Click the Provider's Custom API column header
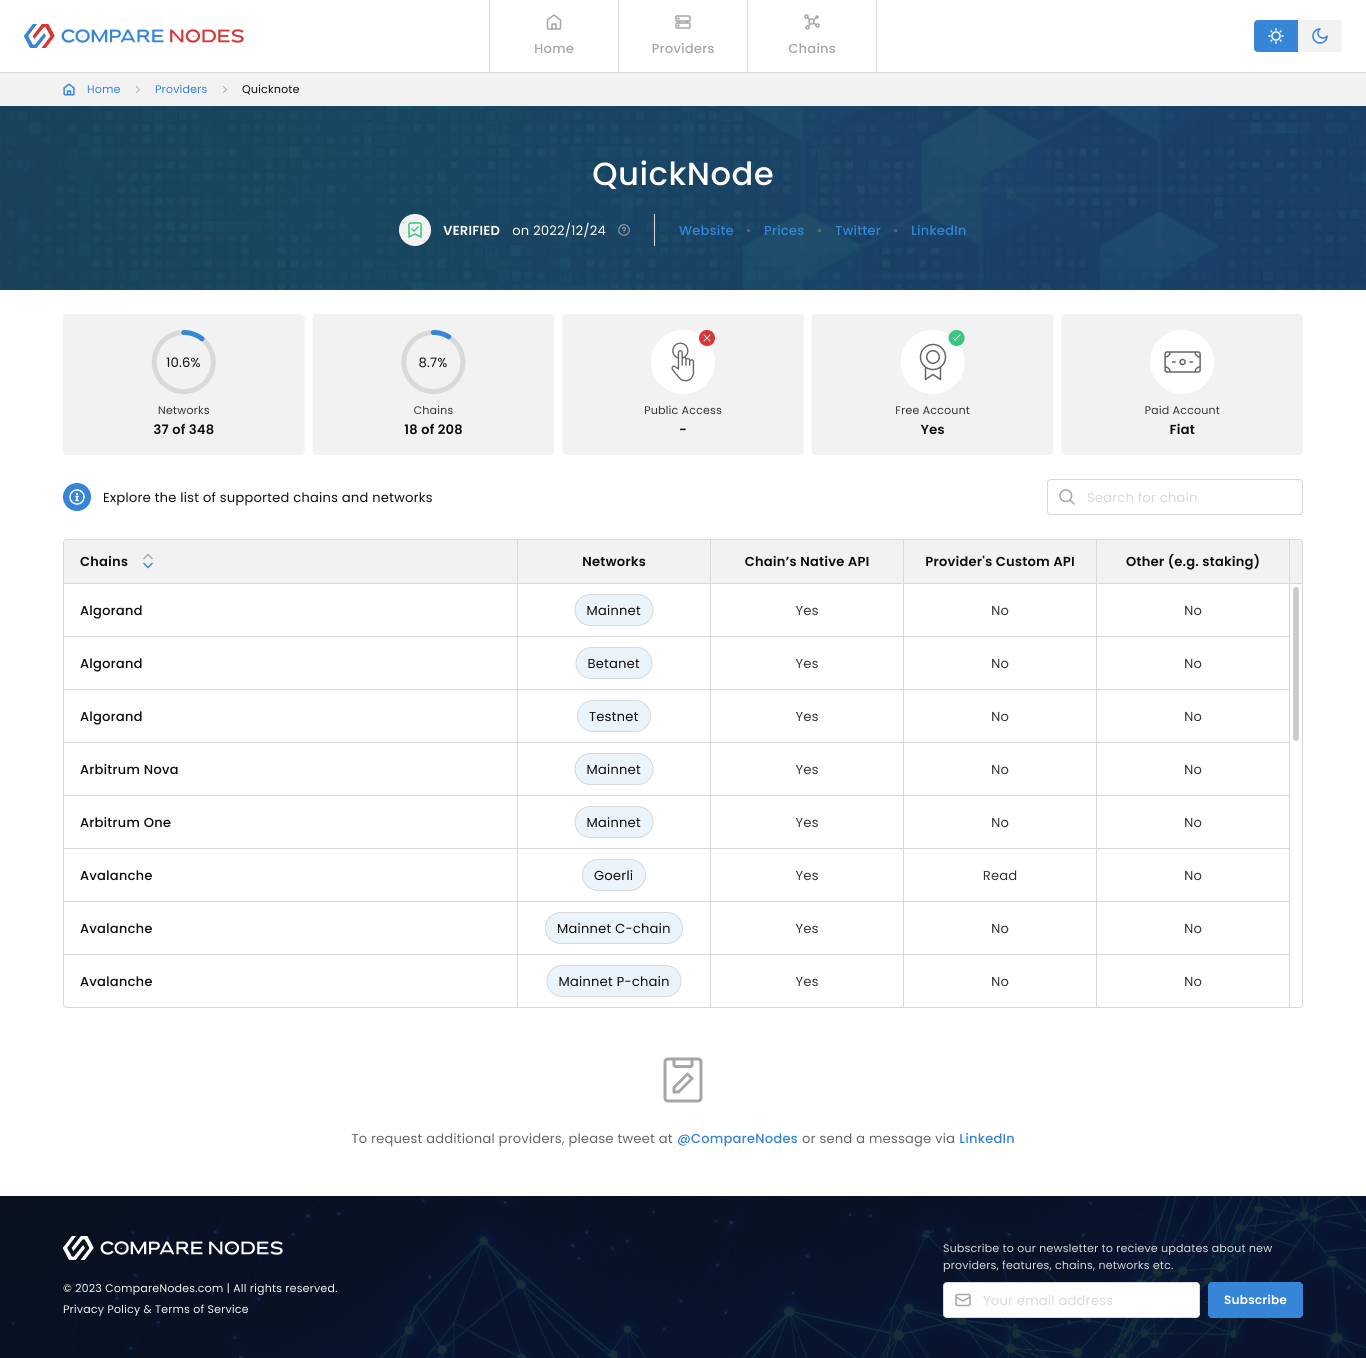This screenshot has height=1358, width=1366. pos(1000,561)
